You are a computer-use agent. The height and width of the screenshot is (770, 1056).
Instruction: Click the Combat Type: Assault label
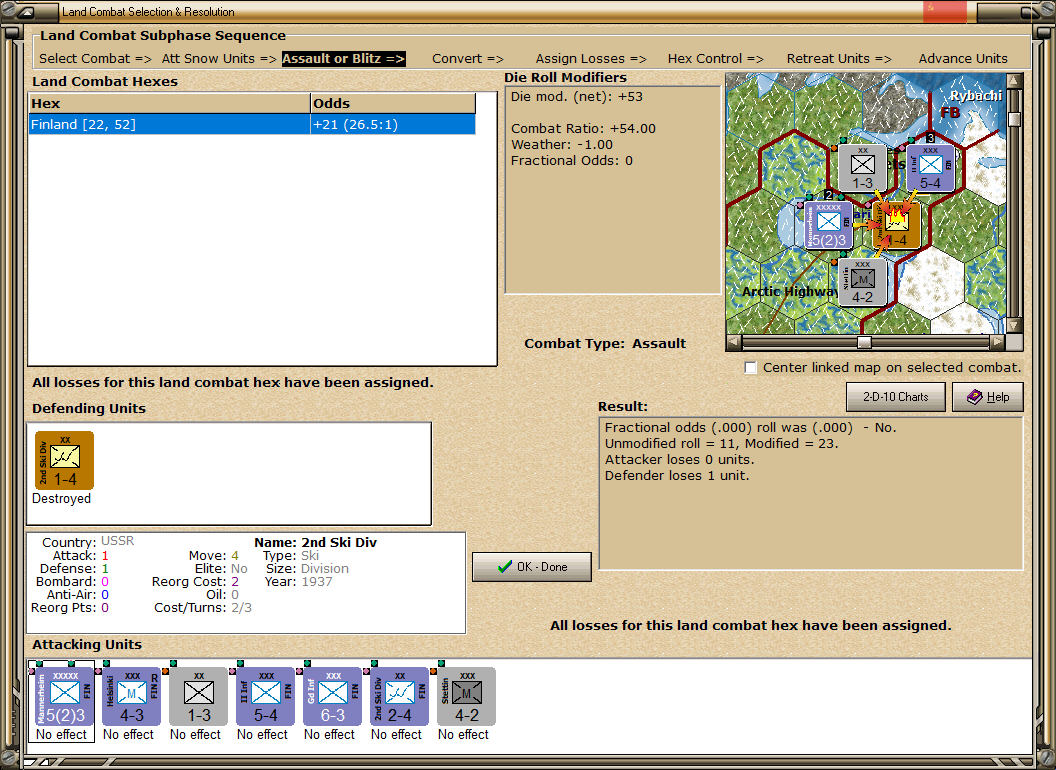[605, 344]
